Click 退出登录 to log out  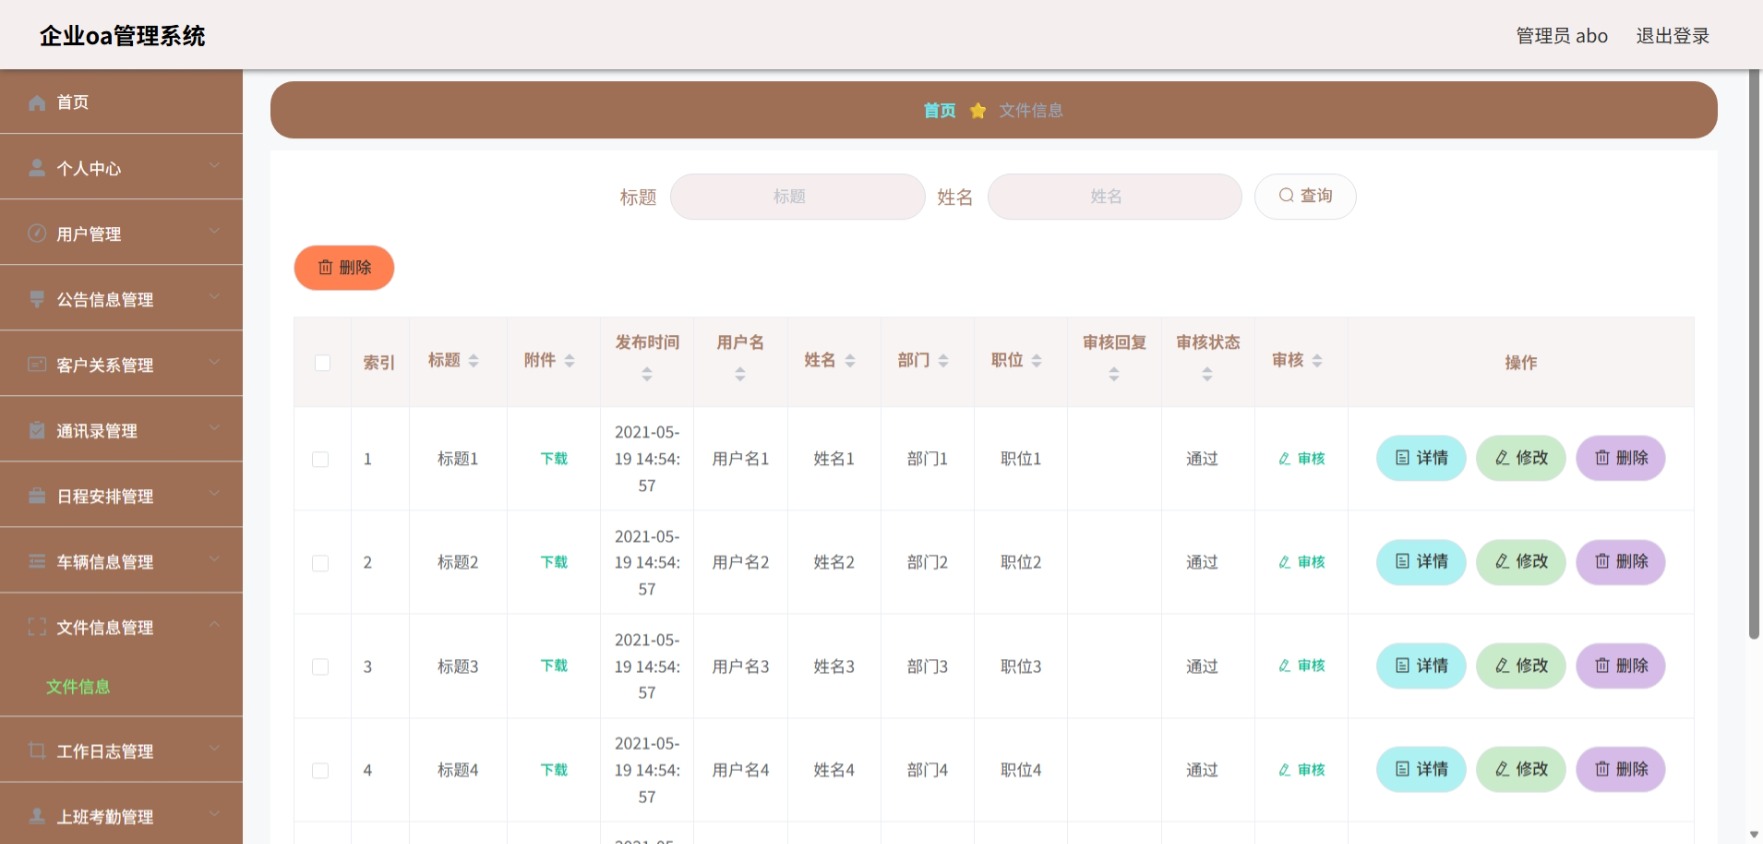1672,36
